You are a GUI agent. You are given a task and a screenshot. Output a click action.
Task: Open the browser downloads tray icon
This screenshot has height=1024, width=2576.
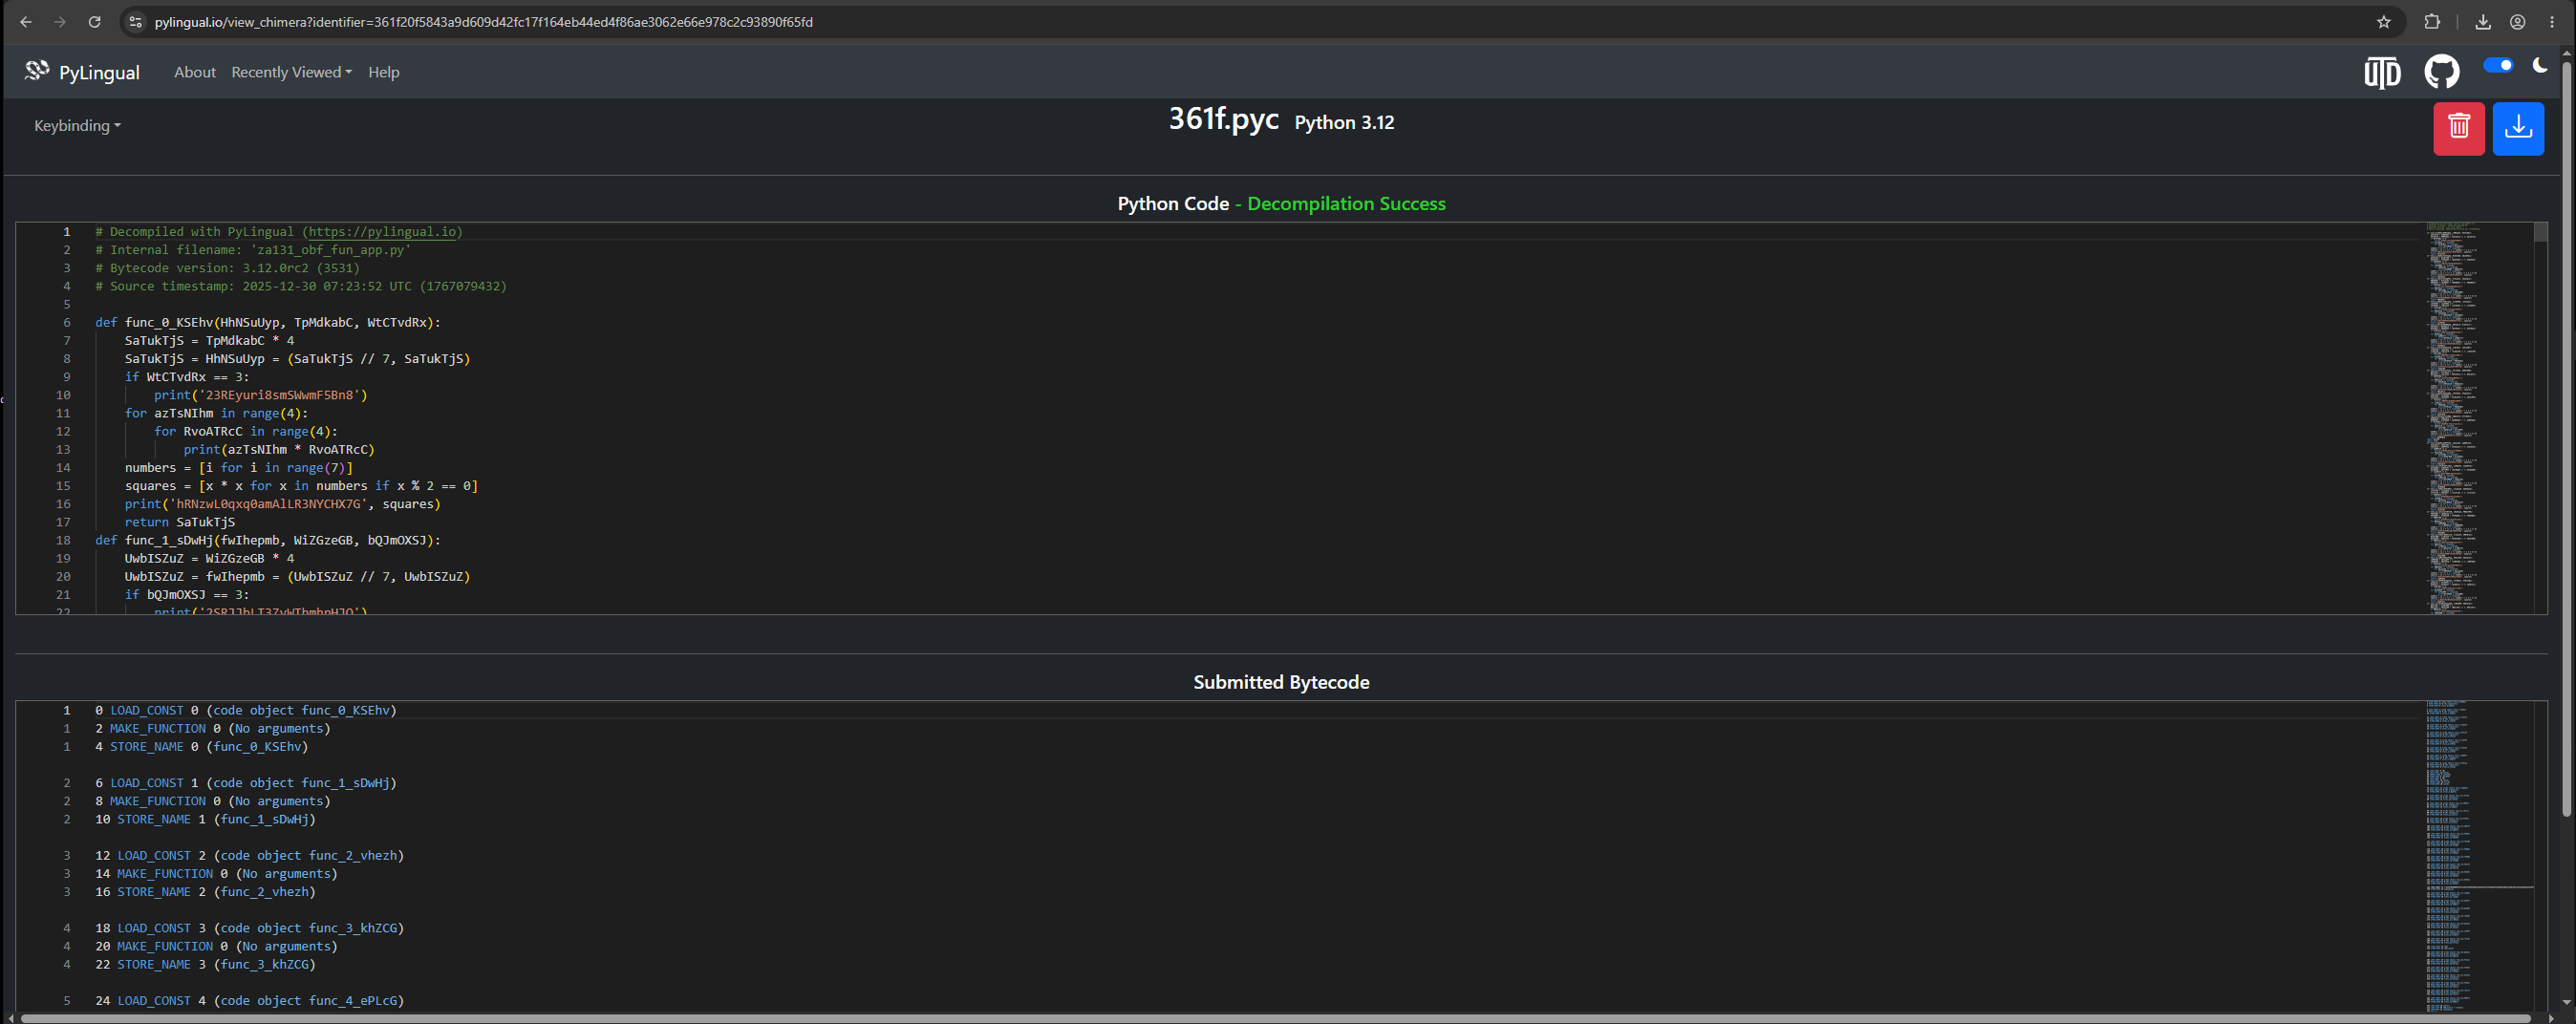(2483, 22)
